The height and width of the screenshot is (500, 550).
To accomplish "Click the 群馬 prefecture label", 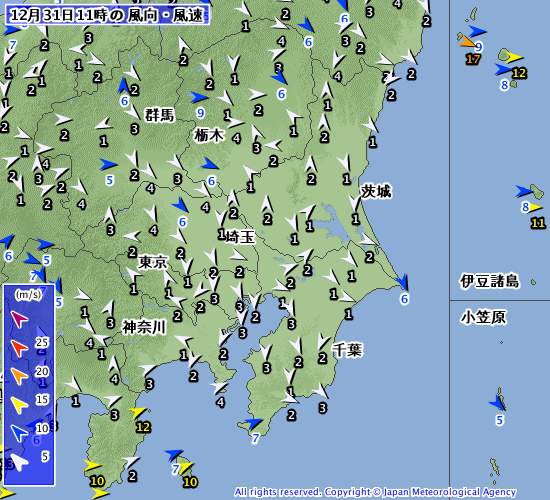I will (160, 115).
